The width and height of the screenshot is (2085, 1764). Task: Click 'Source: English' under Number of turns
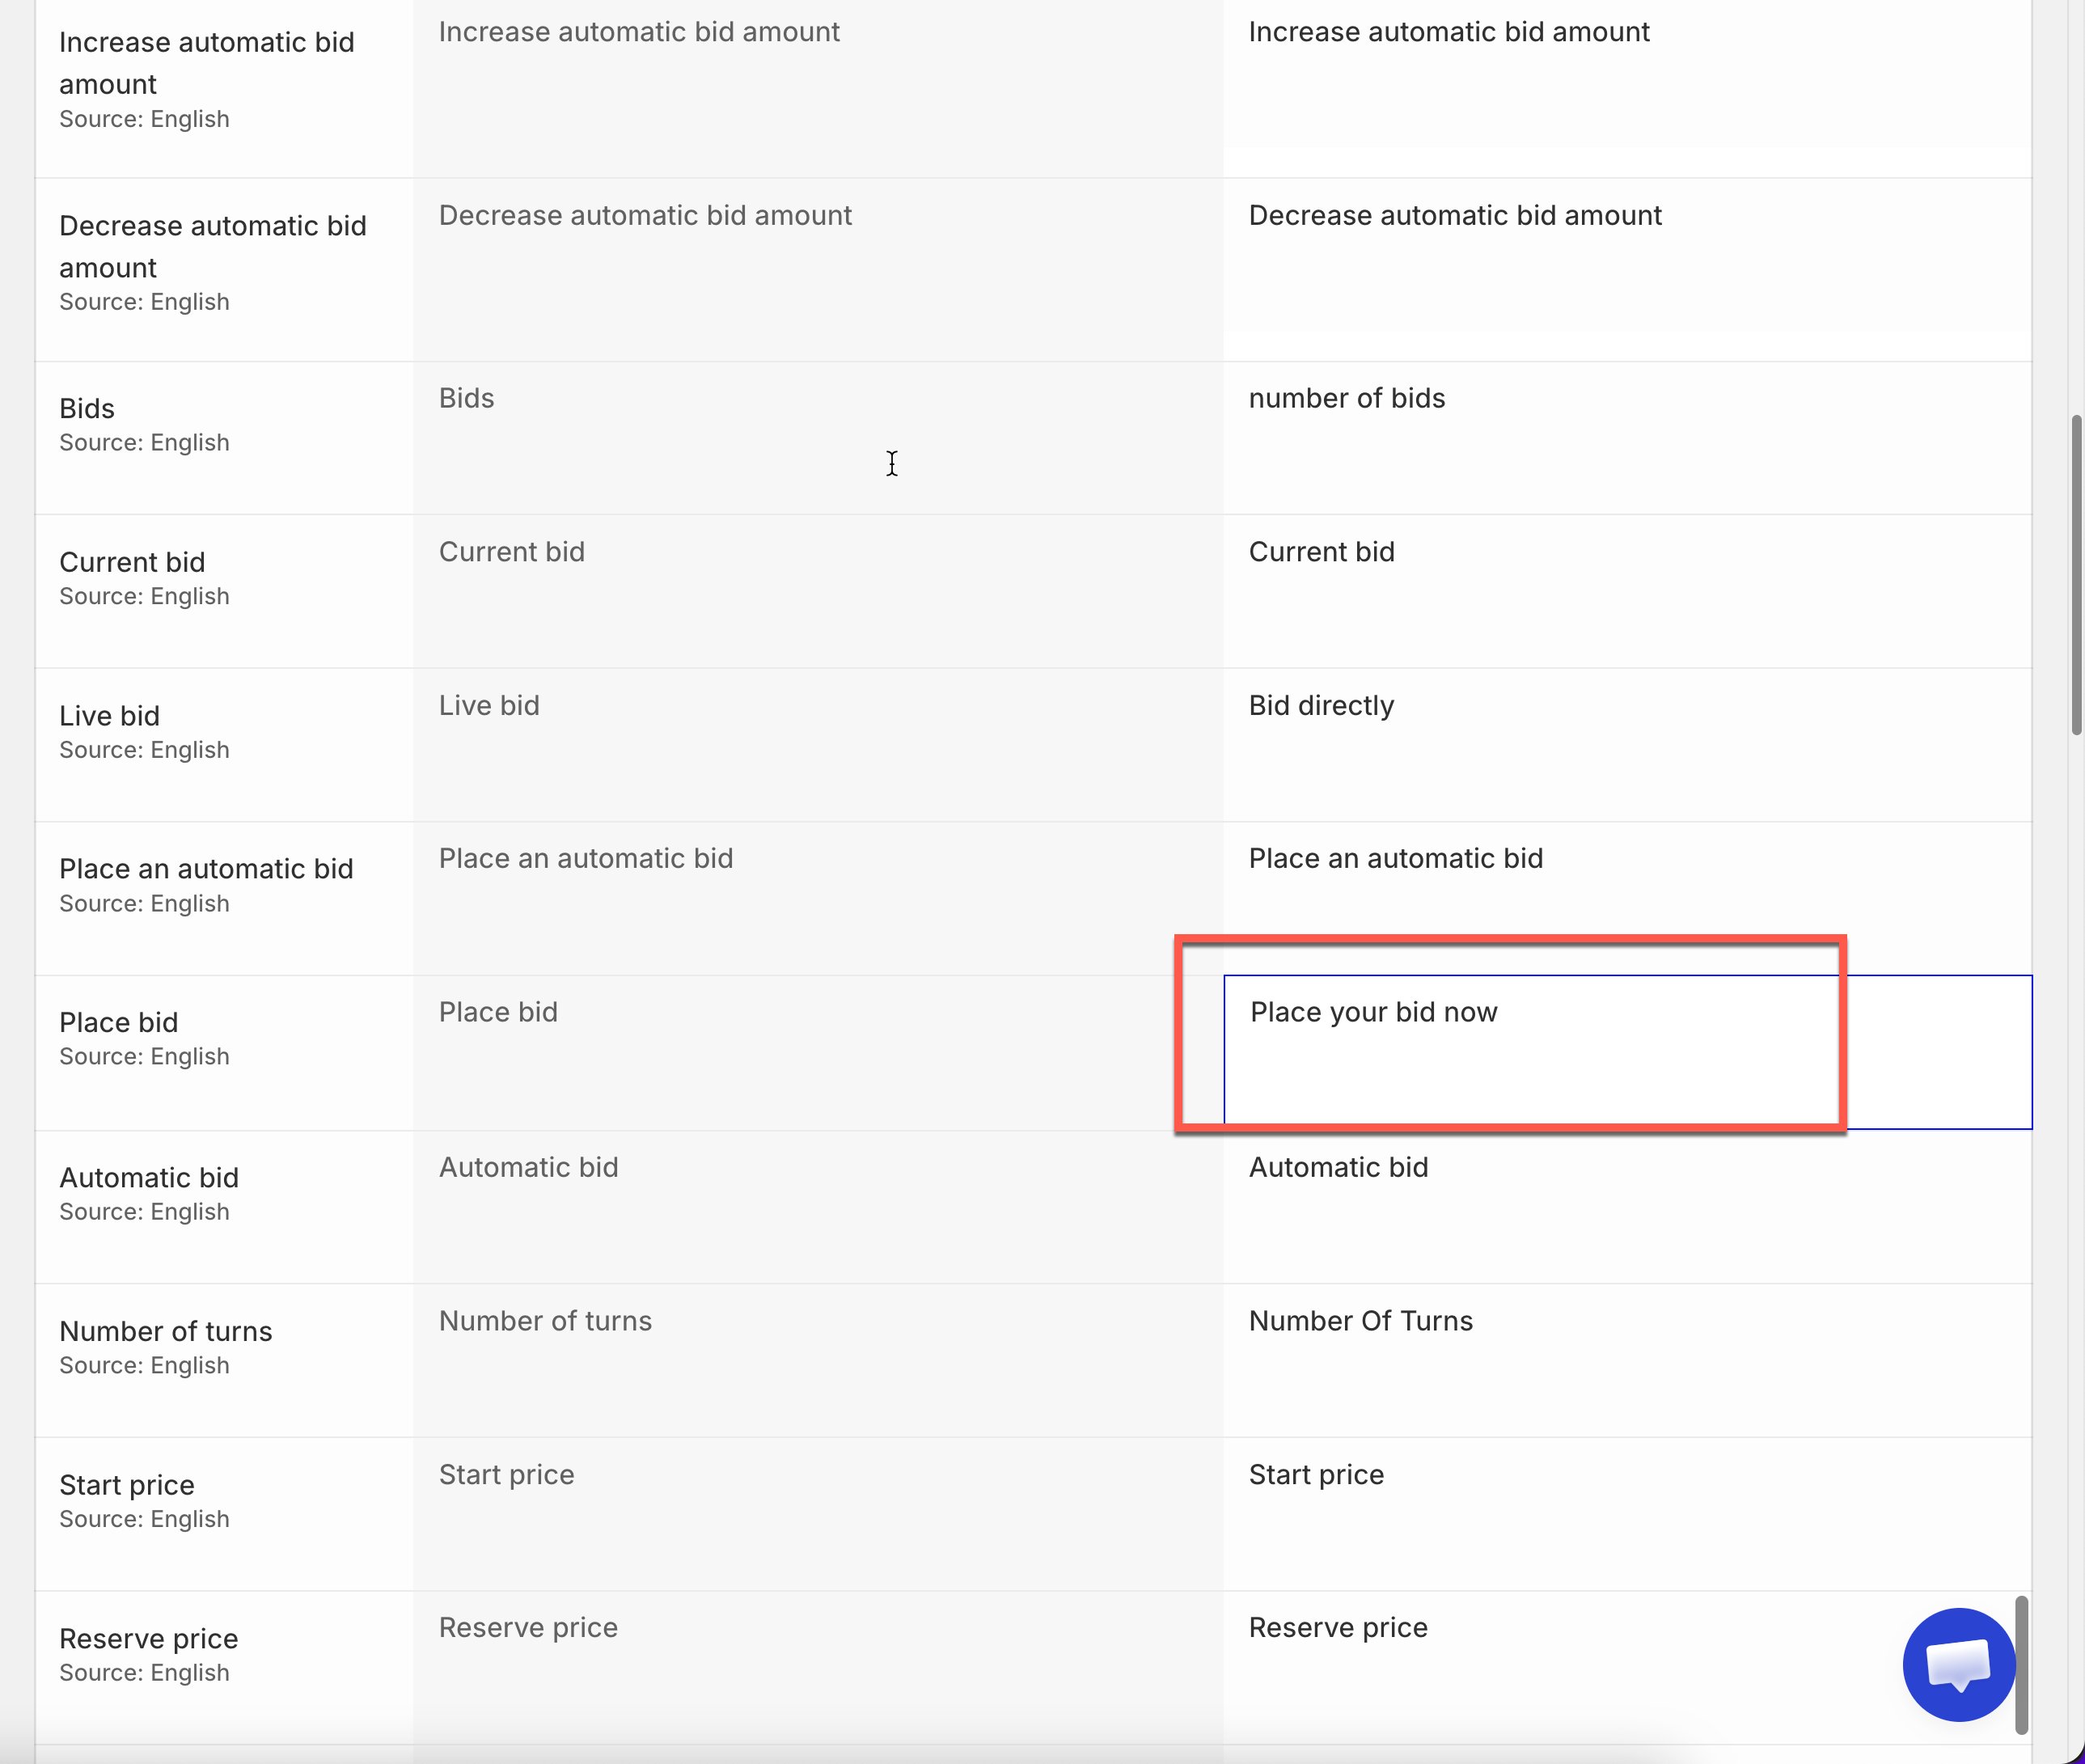144,1366
